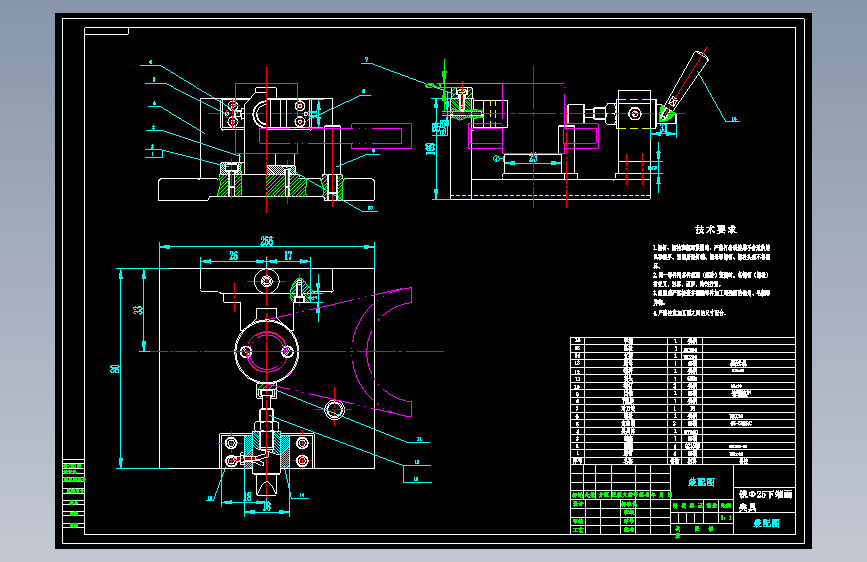Click the balloon number 14 leader label
Screen dimensions: 867x562
tap(302, 496)
